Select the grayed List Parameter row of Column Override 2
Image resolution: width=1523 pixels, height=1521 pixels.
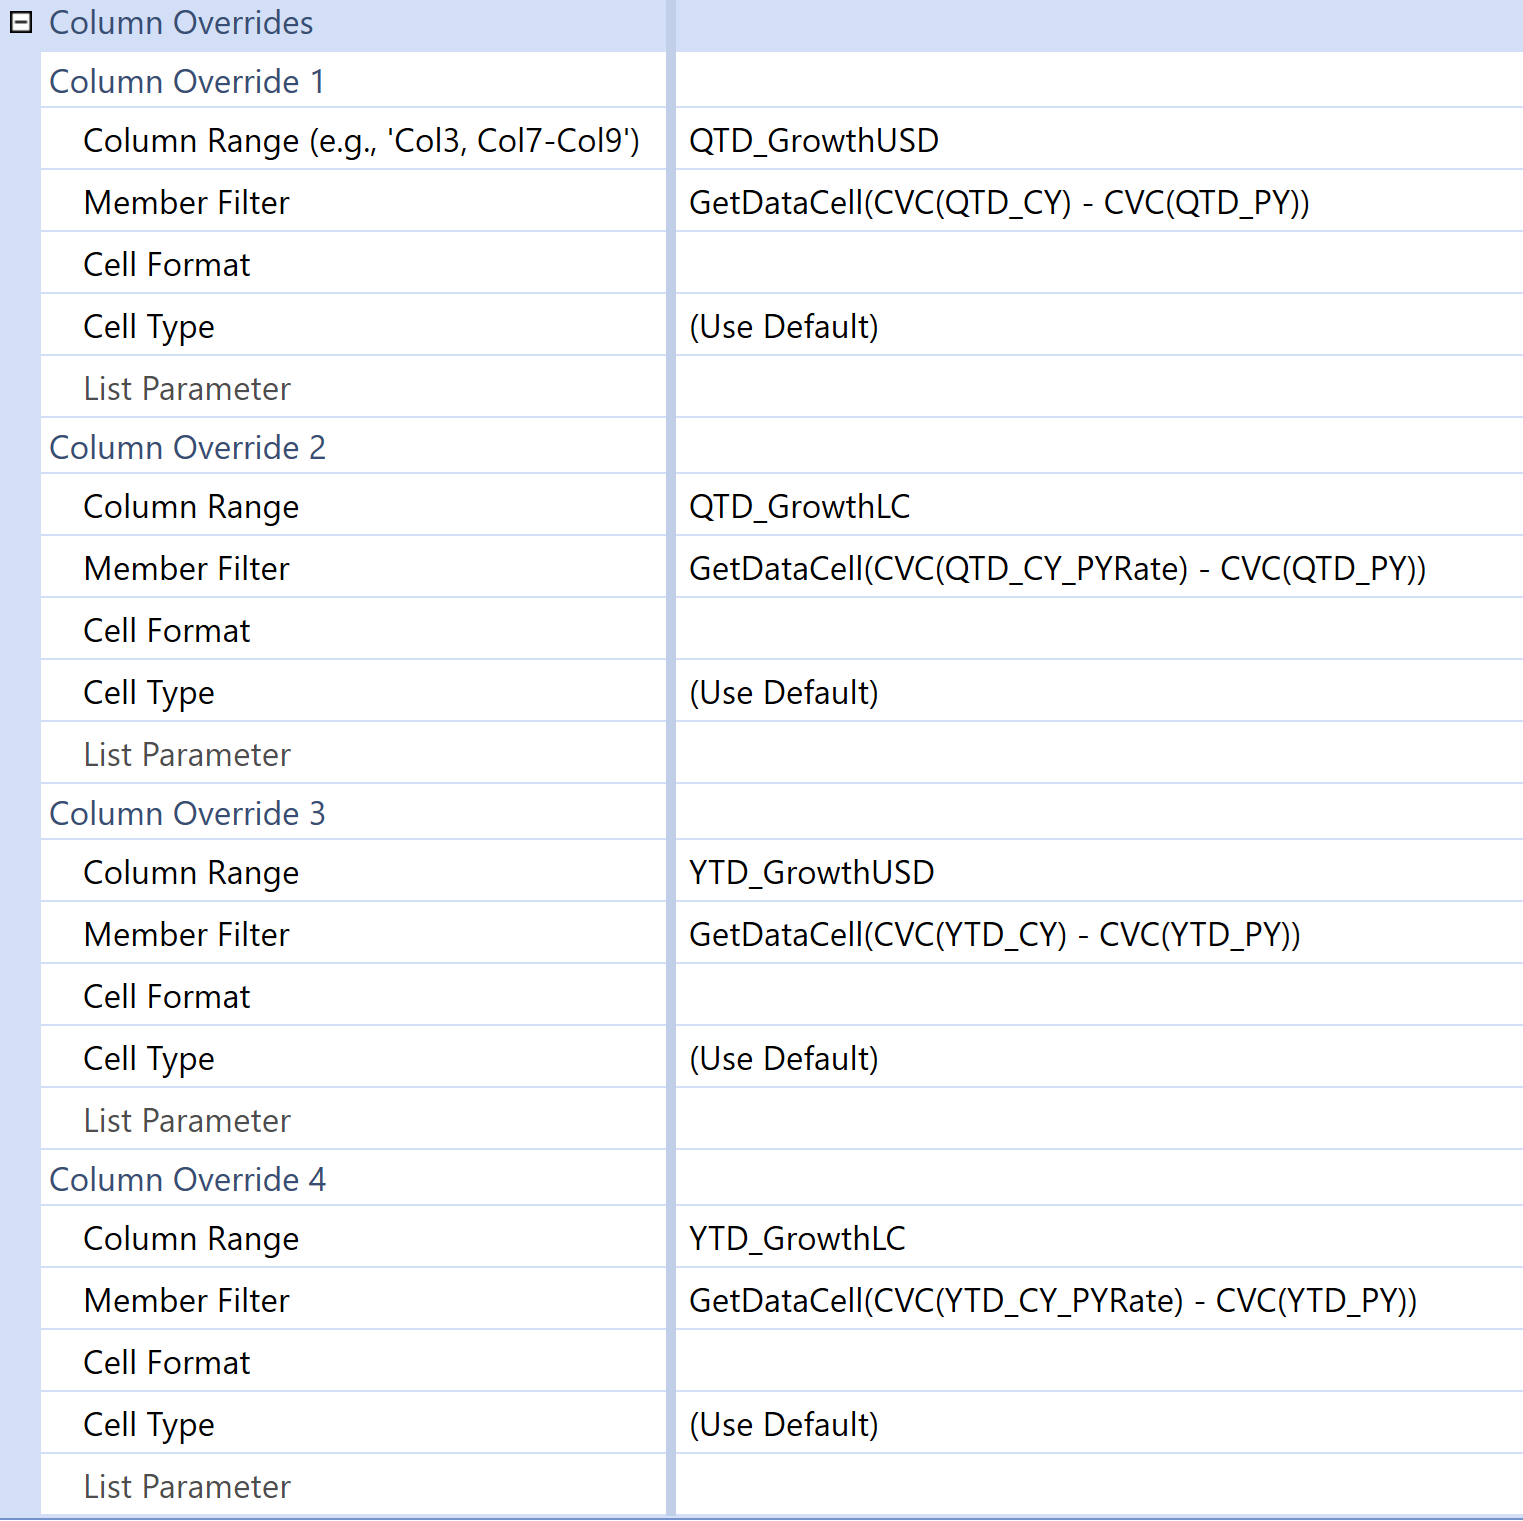coord(187,753)
